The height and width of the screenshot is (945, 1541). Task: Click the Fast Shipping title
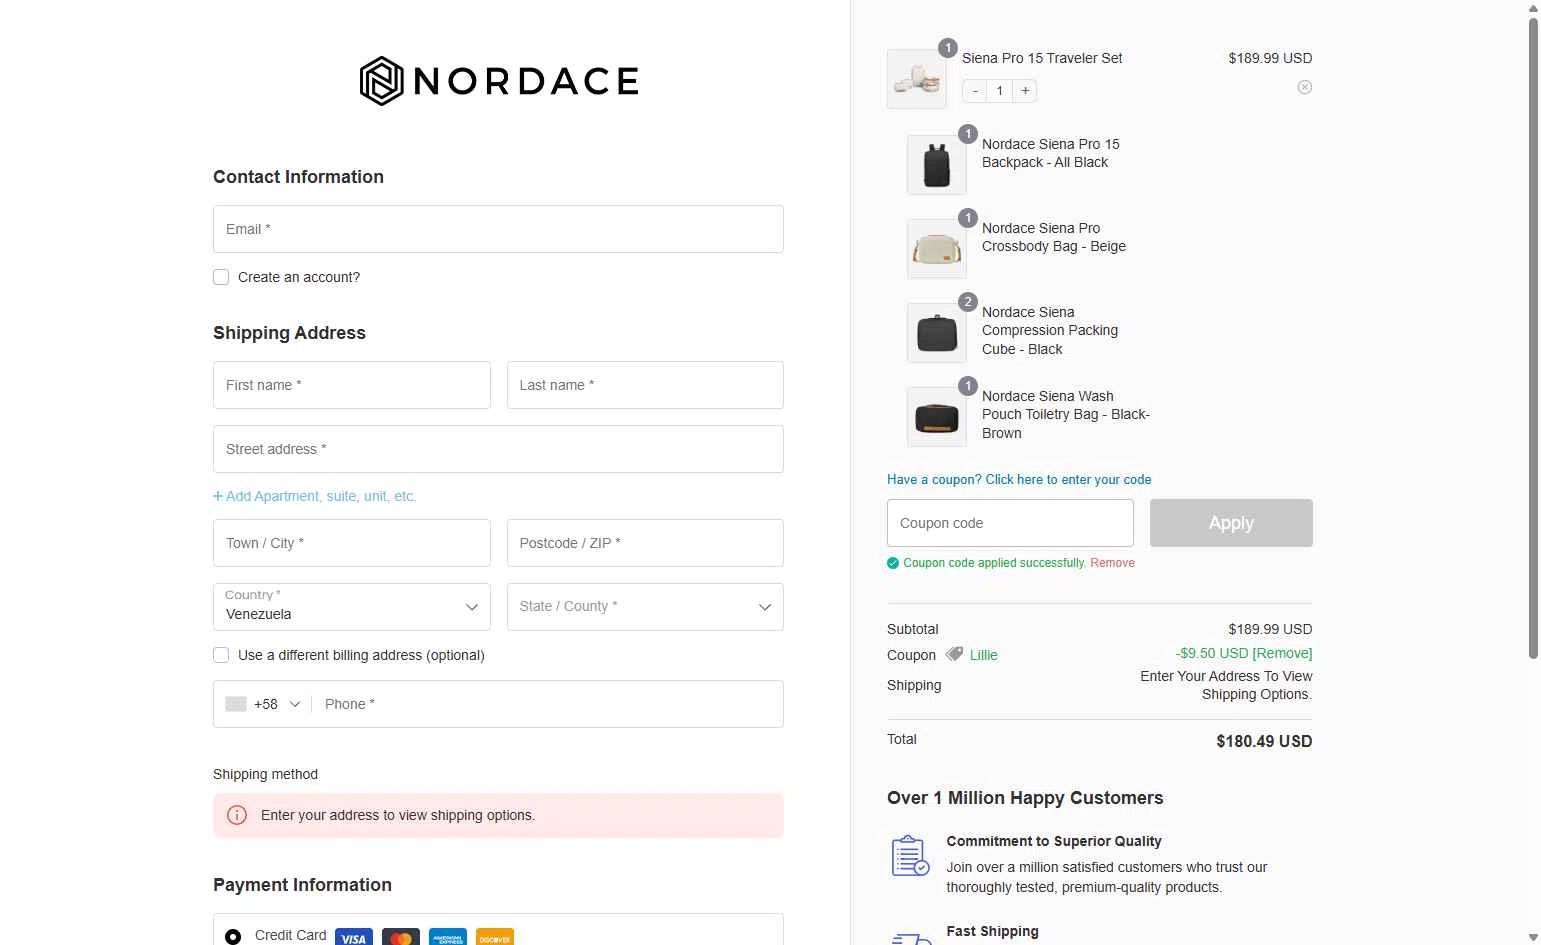tap(993, 931)
